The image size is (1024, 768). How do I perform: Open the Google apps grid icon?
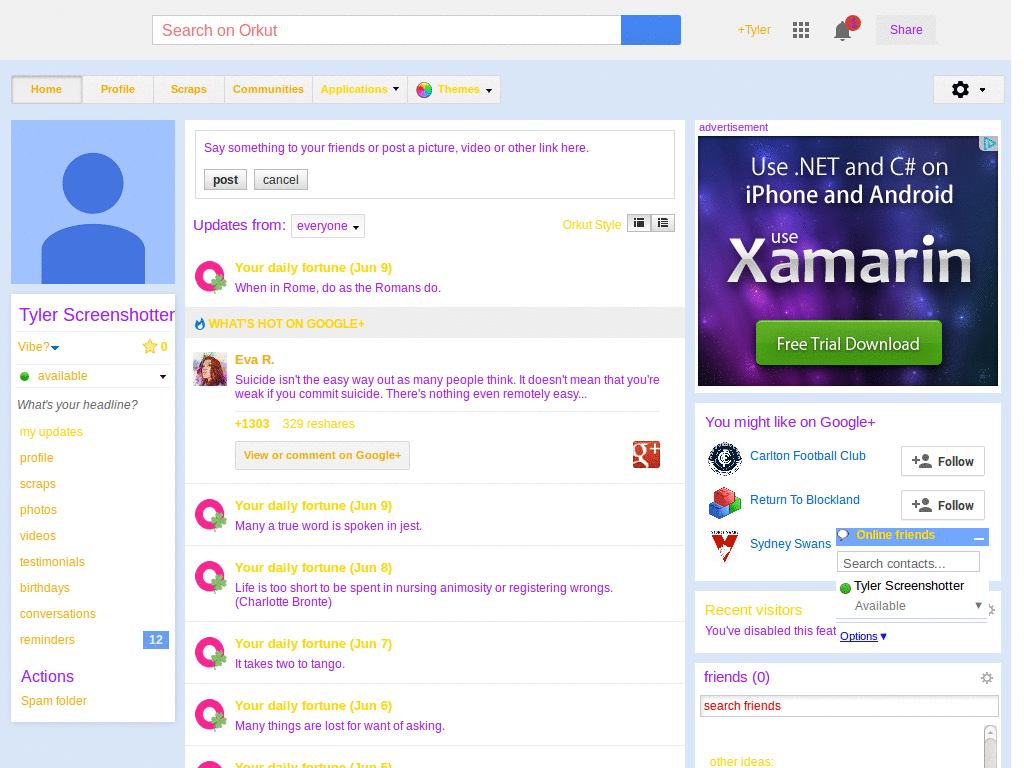[x=801, y=30]
